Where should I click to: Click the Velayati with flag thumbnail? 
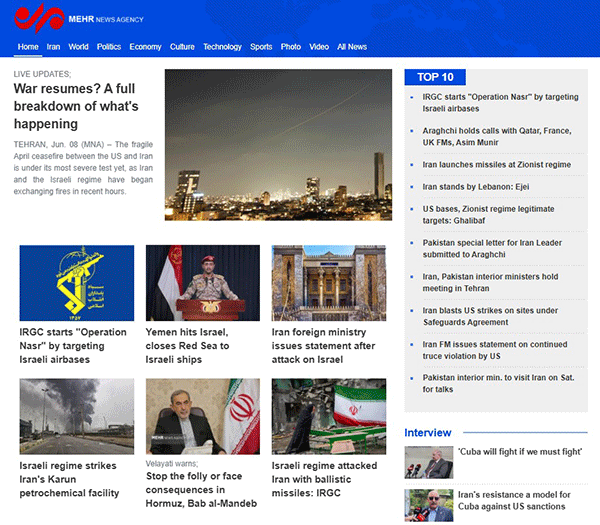coord(203,416)
